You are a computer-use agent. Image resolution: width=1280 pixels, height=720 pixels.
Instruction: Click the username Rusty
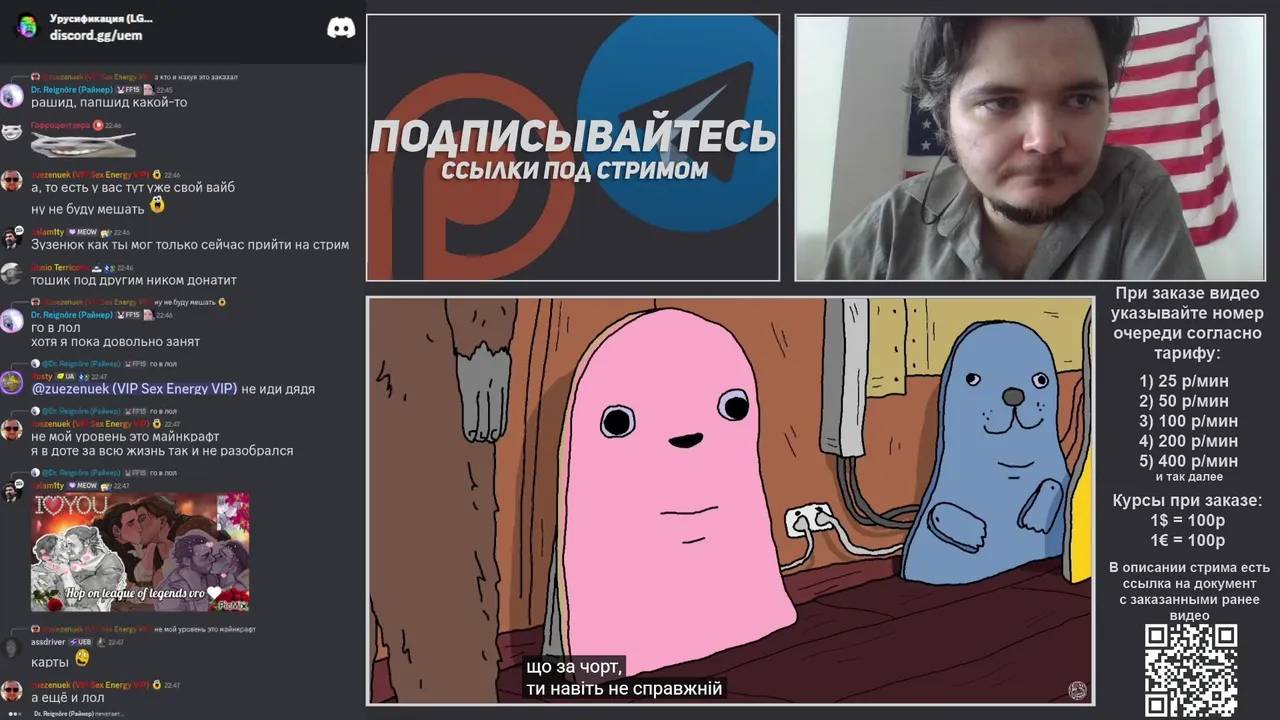tap(41, 376)
